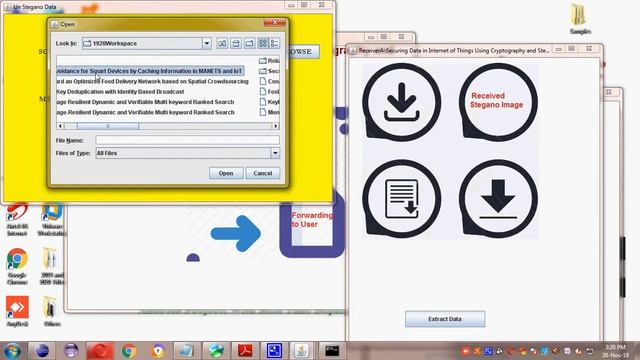Click the Create New Folder icon
The image size is (640, 360).
[249, 43]
